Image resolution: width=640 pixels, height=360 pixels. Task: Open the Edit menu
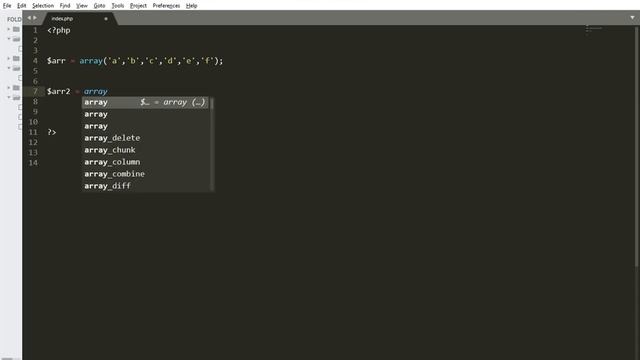22,6
